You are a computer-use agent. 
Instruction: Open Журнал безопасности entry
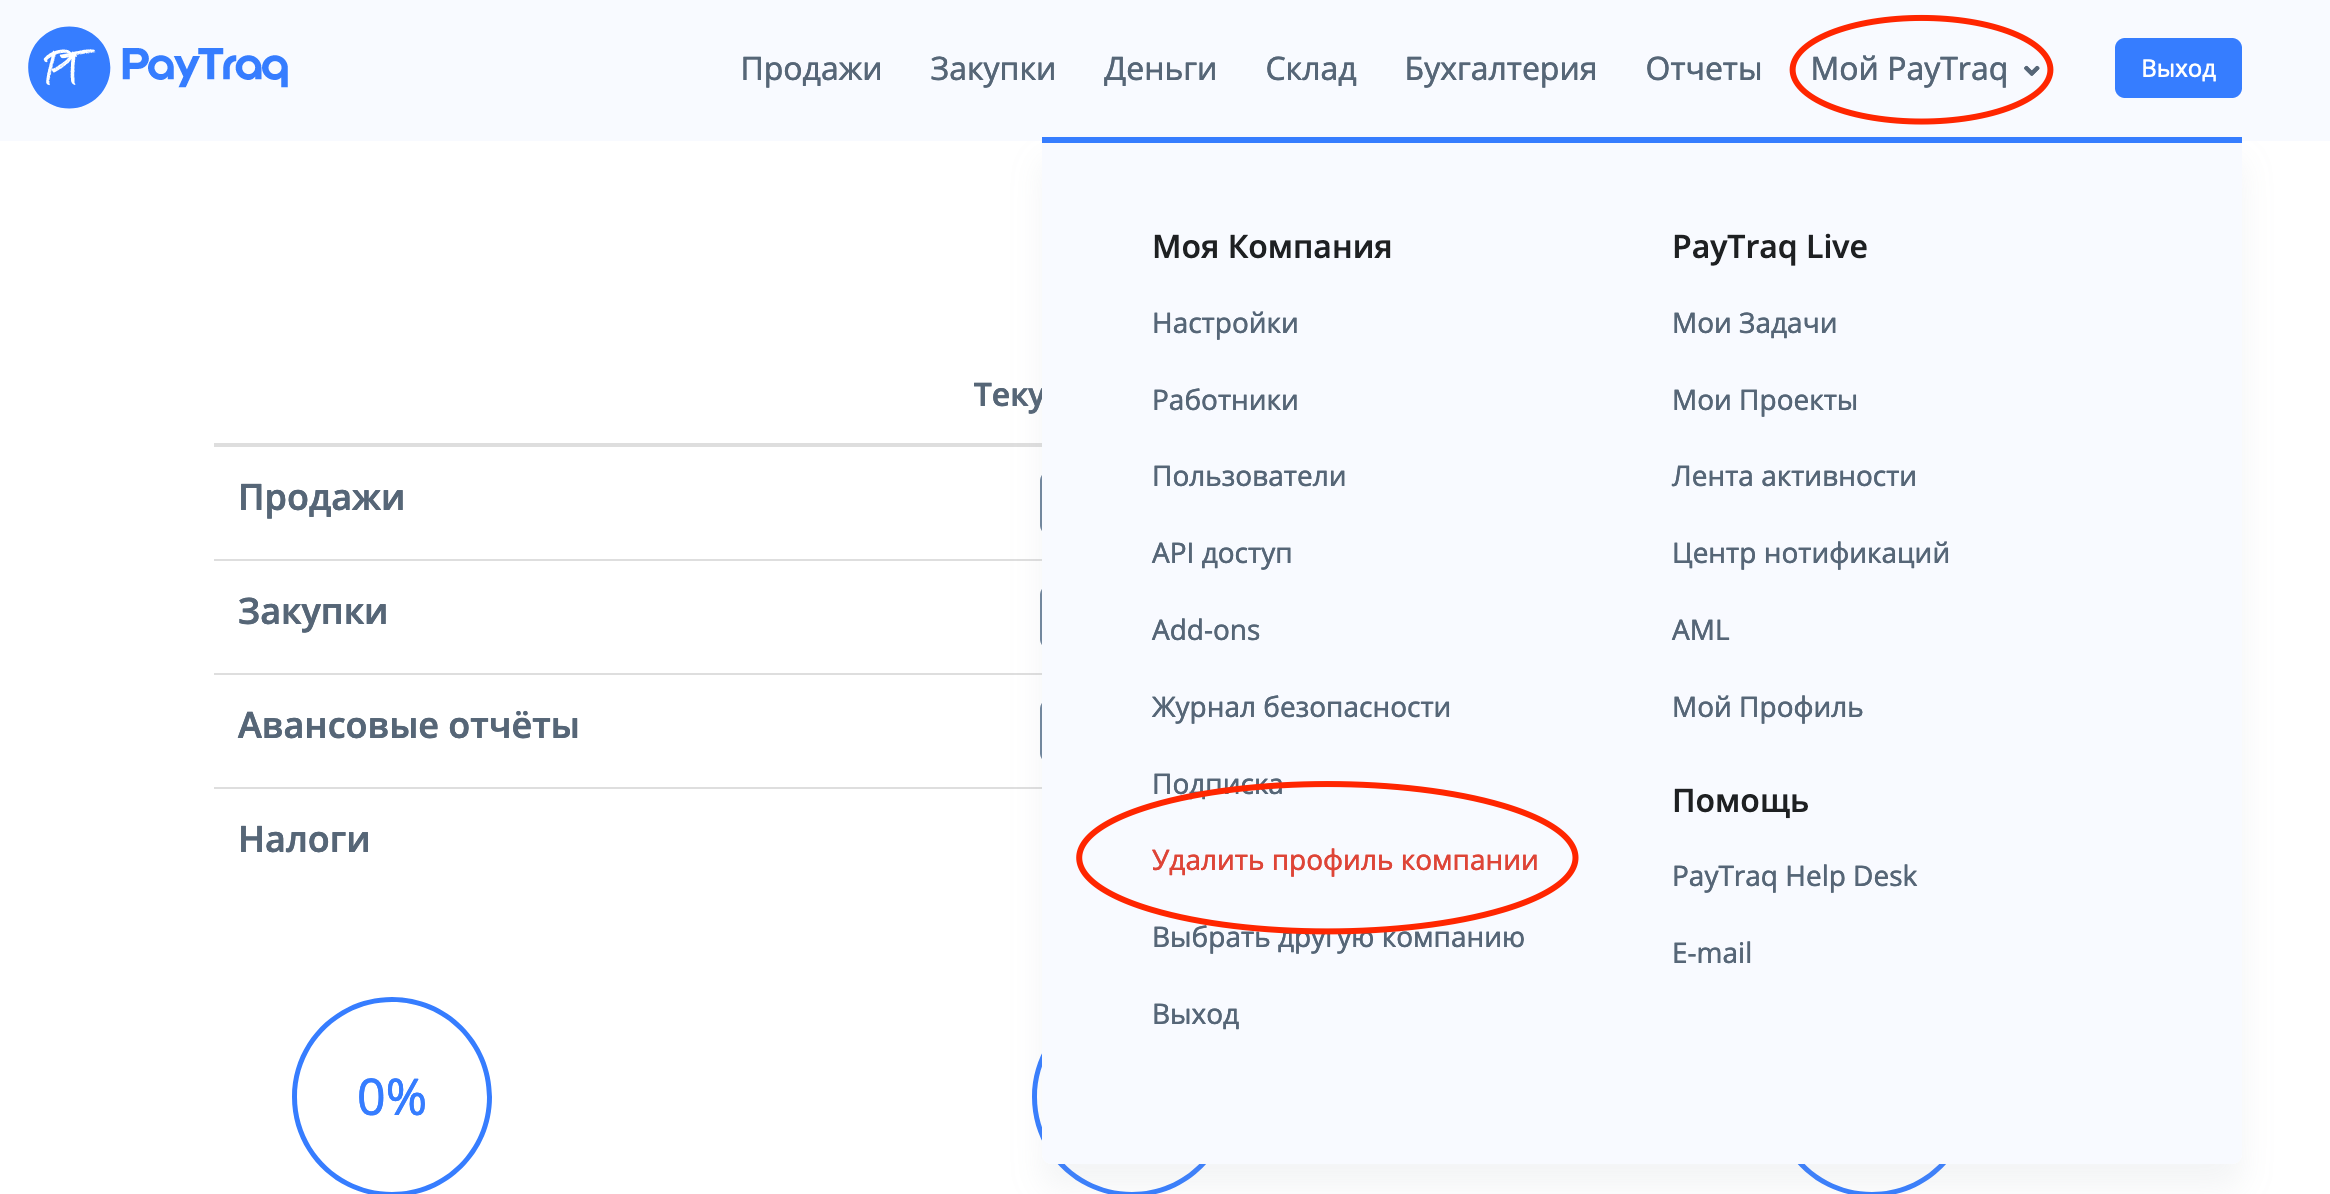[1300, 707]
